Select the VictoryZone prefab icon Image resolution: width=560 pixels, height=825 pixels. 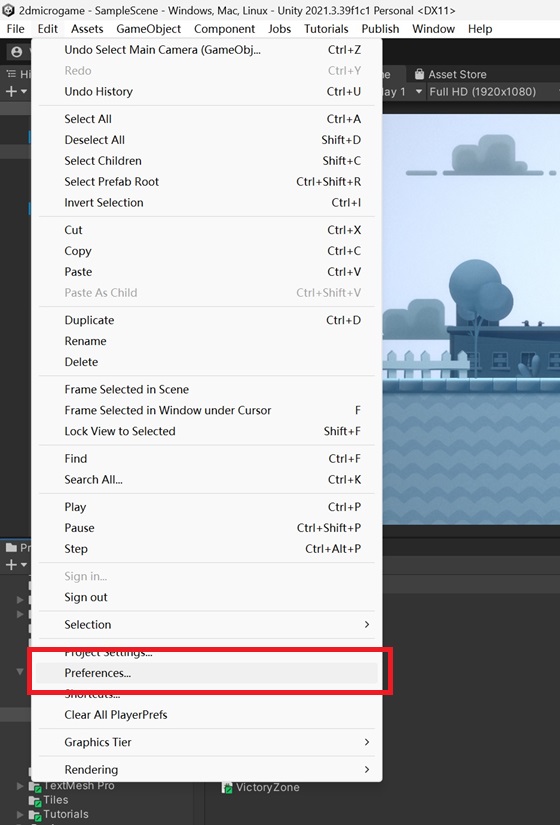227,788
